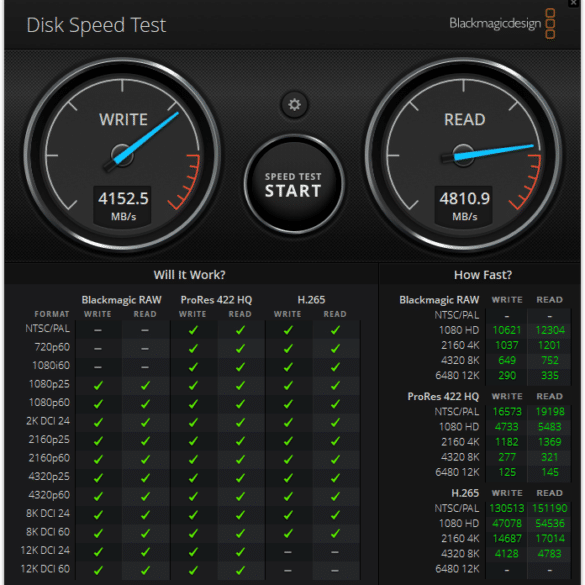Click the 1080p60 format row label

tap(49, 402)
